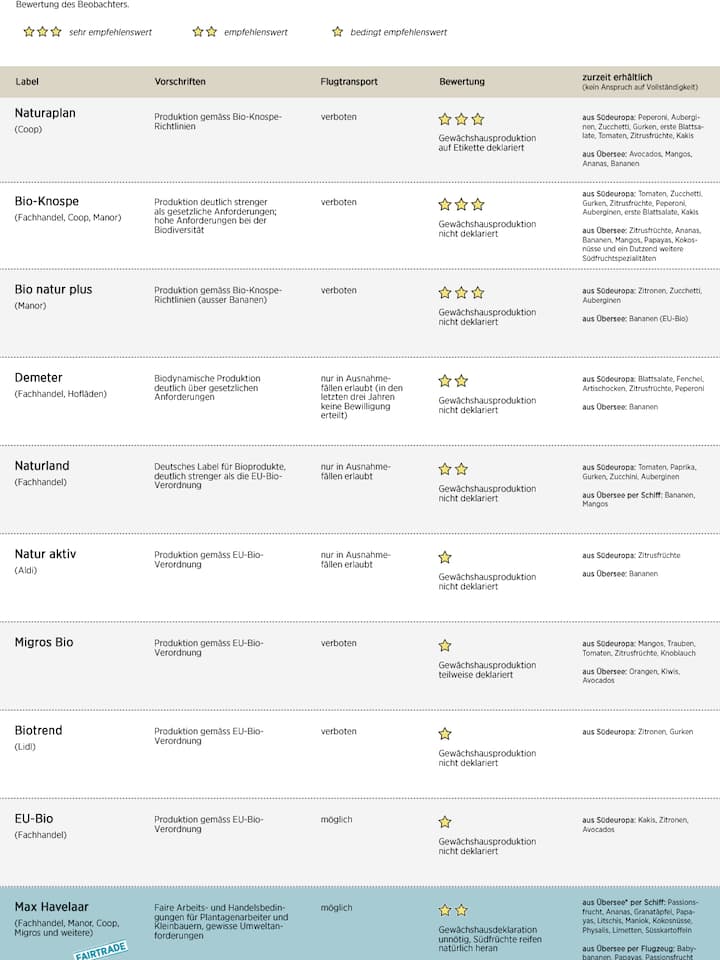Click the single-star "bedingt empfehlenswert" legend icon
The image size is (720, 960).
(337, 32)
